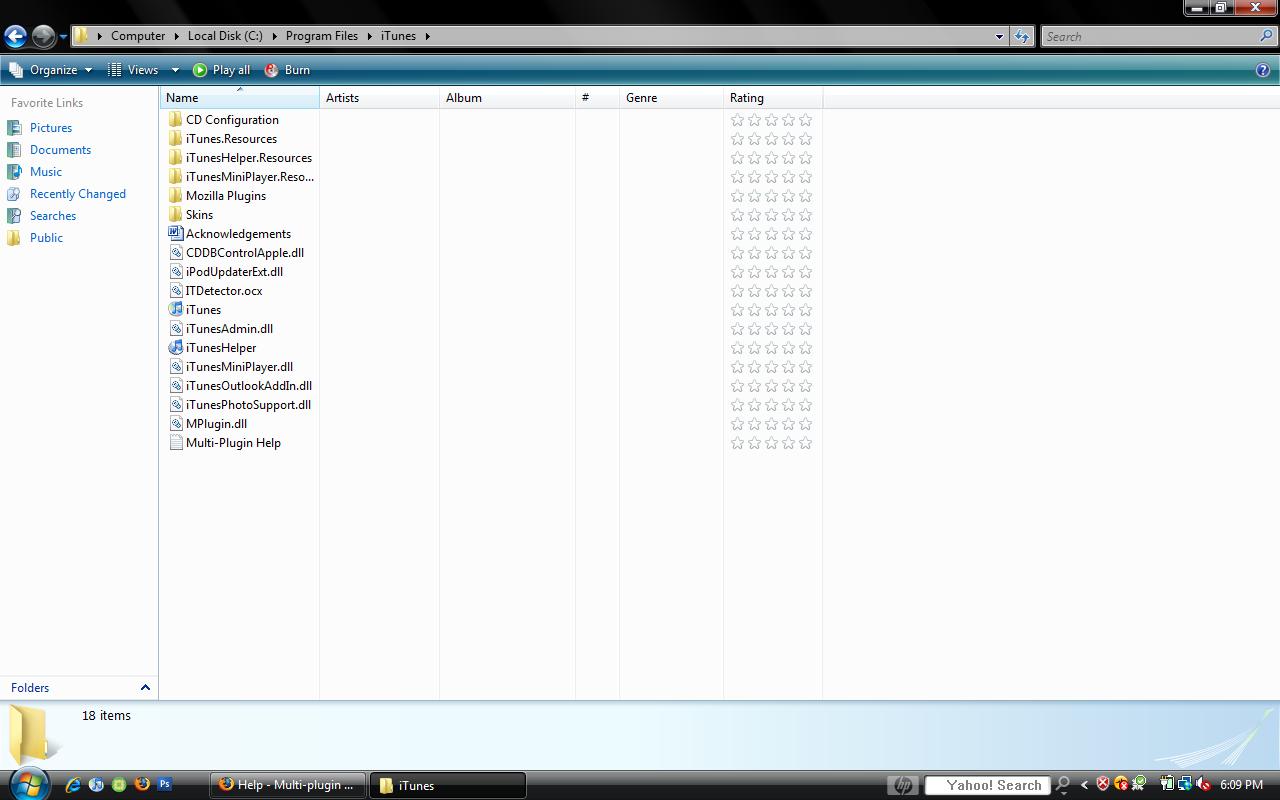Select the iPodUpdaterExt.dll file icon
Image resolution: width=1280 pixels, height=800 pixels.
point(176,272)
